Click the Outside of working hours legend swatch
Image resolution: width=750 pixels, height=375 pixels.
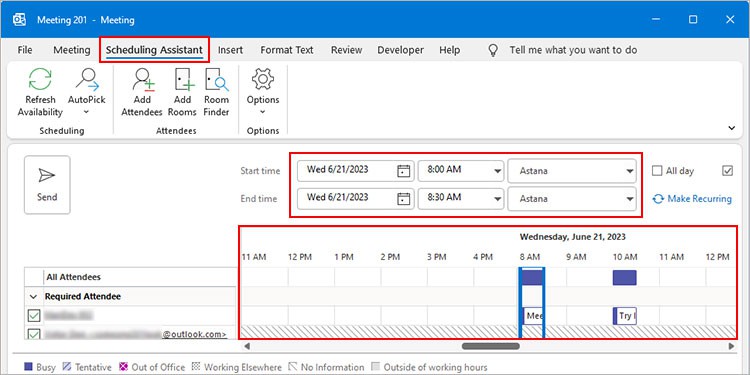tap(376, 367)
